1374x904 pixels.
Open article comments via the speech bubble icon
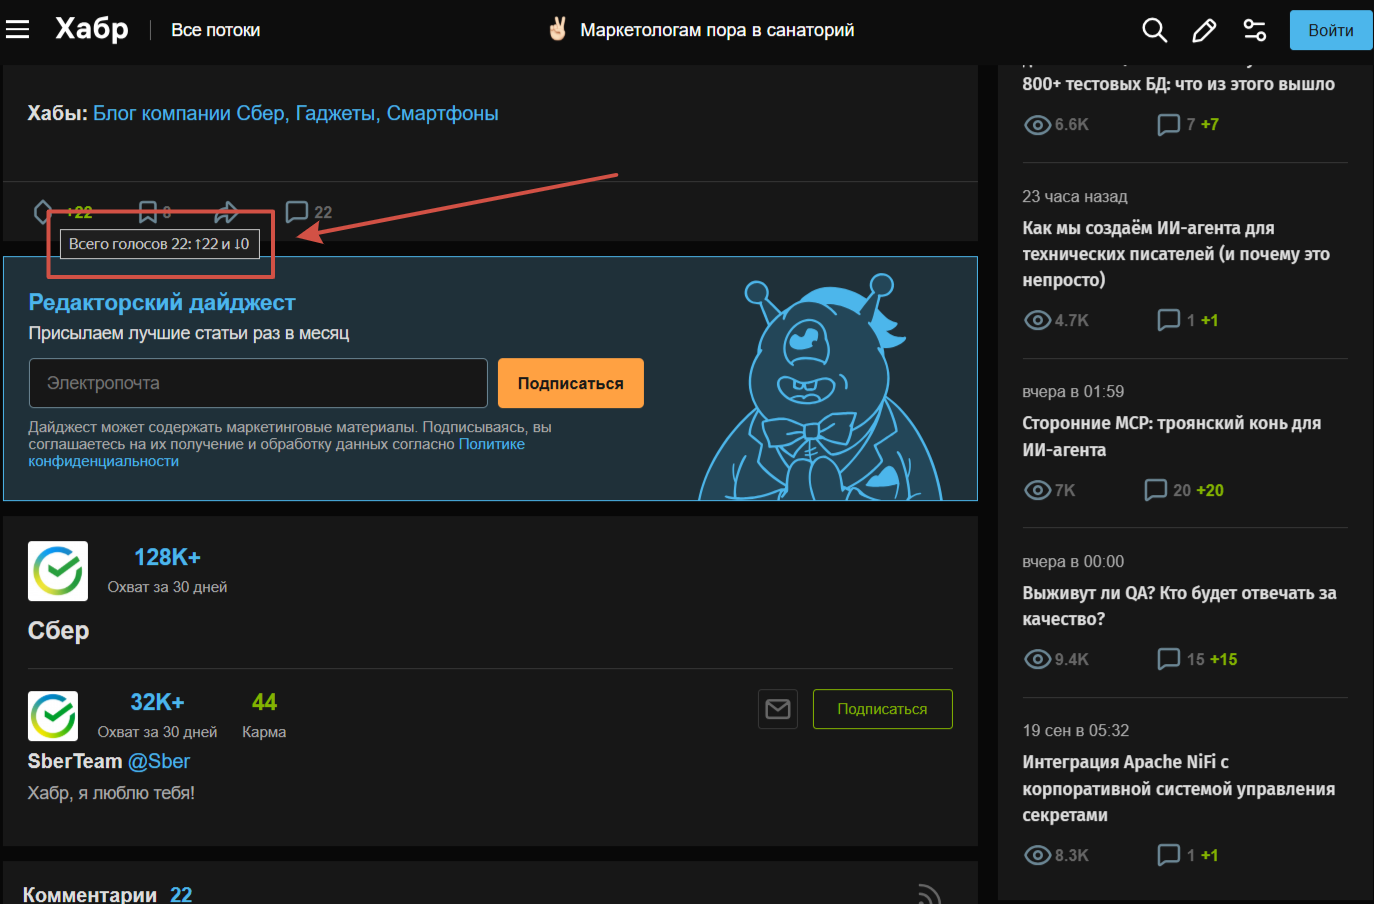[296, 211]
